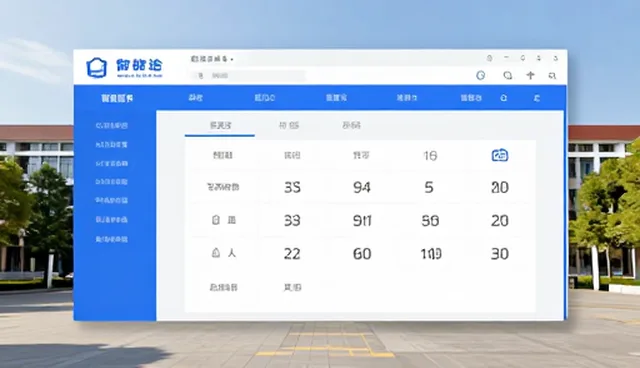
Task: Click the bottom row label below the 22 row
Action: 223,288
